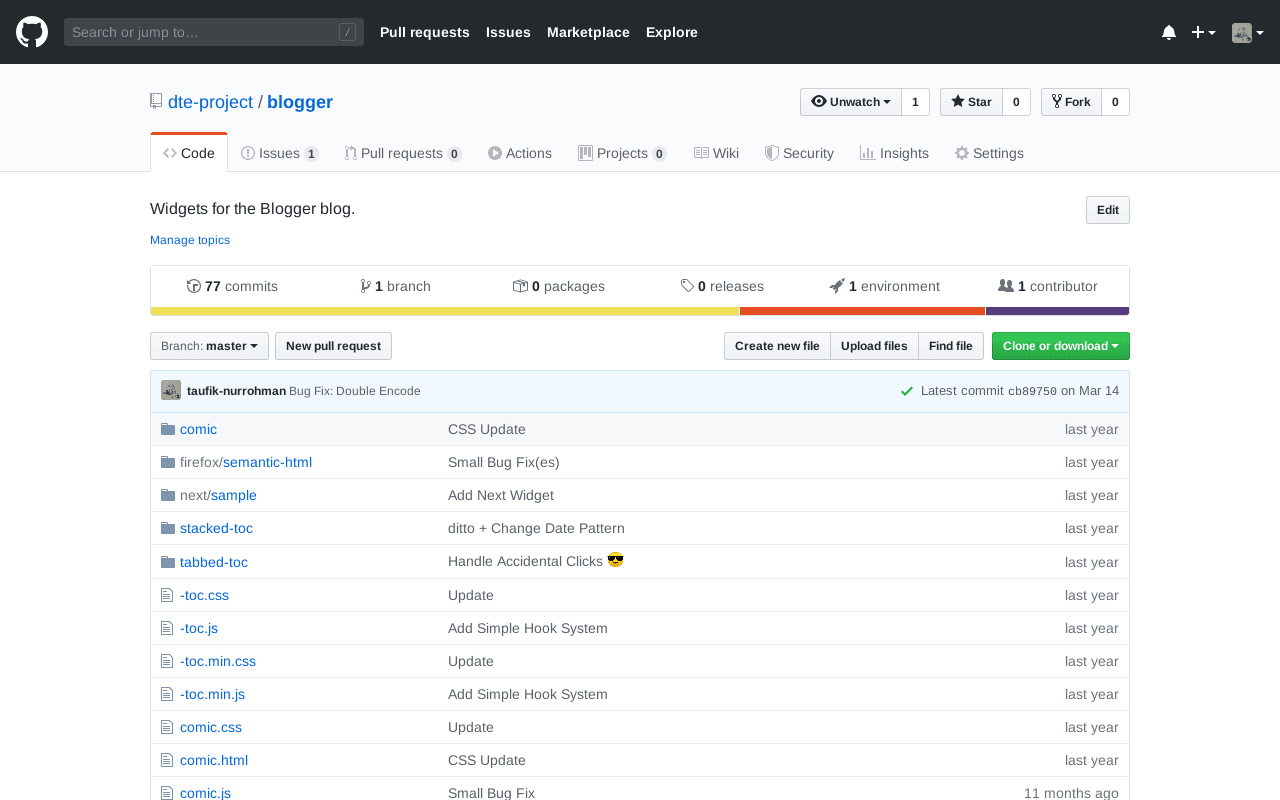Go to Explore
This screenshot has width=1280, height=800.
tap(672, 32)
